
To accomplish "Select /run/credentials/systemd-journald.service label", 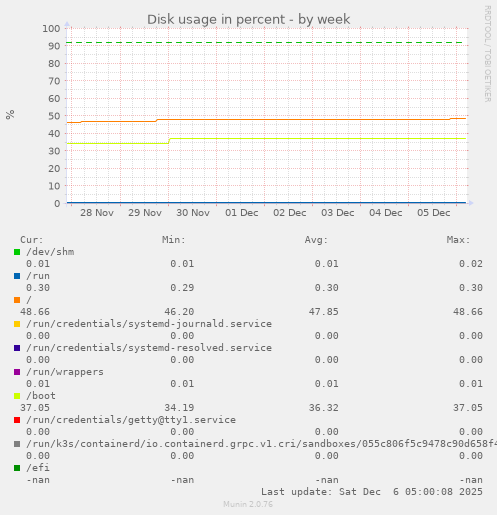I will [x=149, y=324].
